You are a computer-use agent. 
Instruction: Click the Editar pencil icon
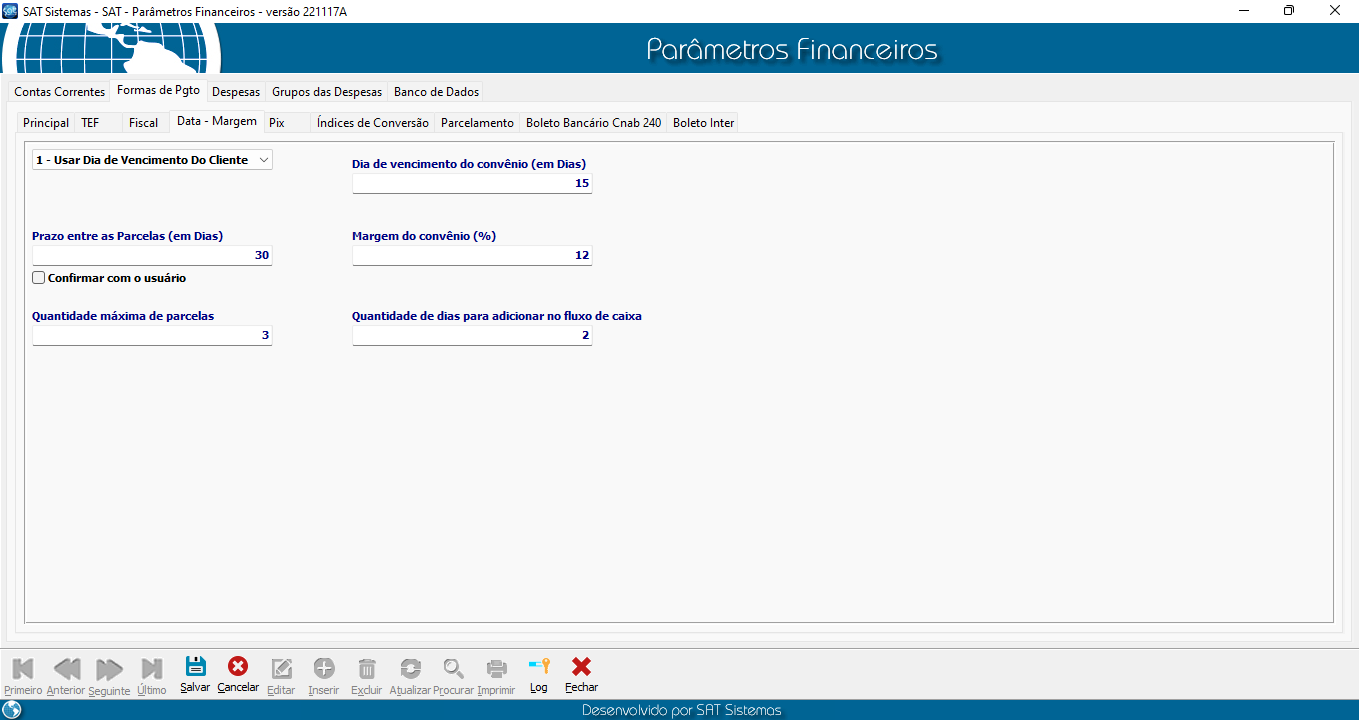pos(281,669)
